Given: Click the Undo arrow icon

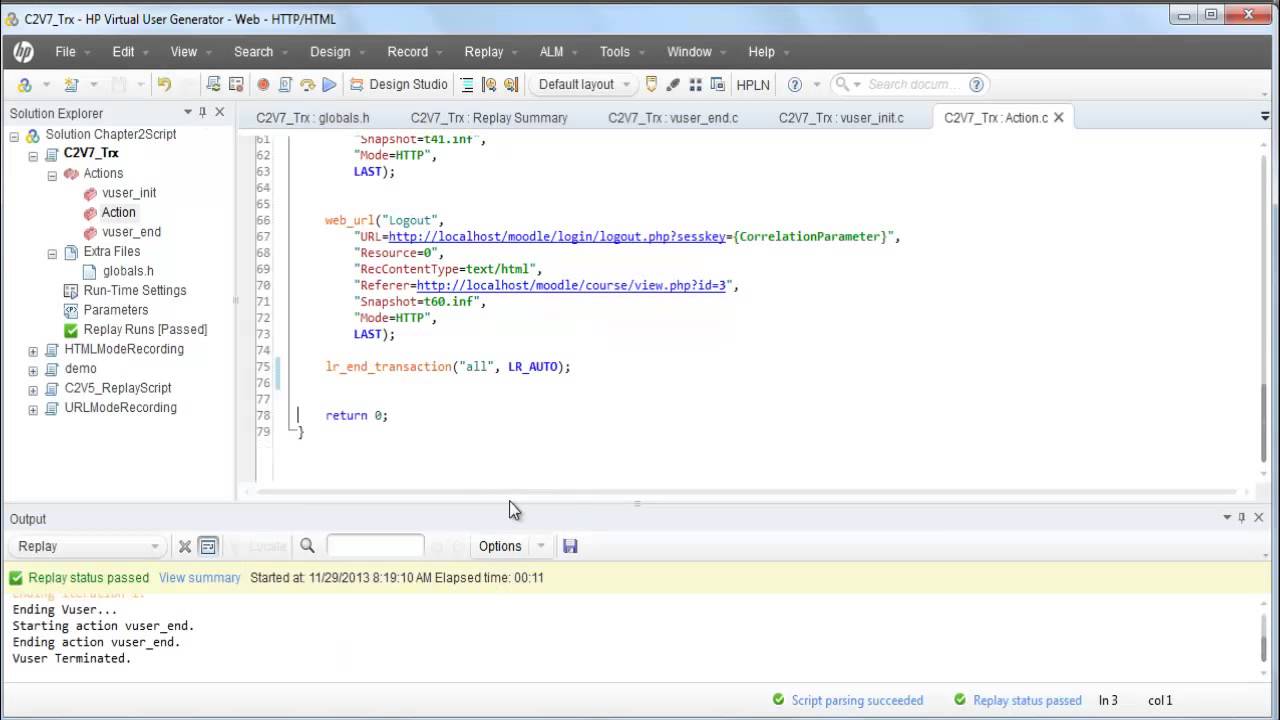Looking at the screenshot, I should coord(164,84).
